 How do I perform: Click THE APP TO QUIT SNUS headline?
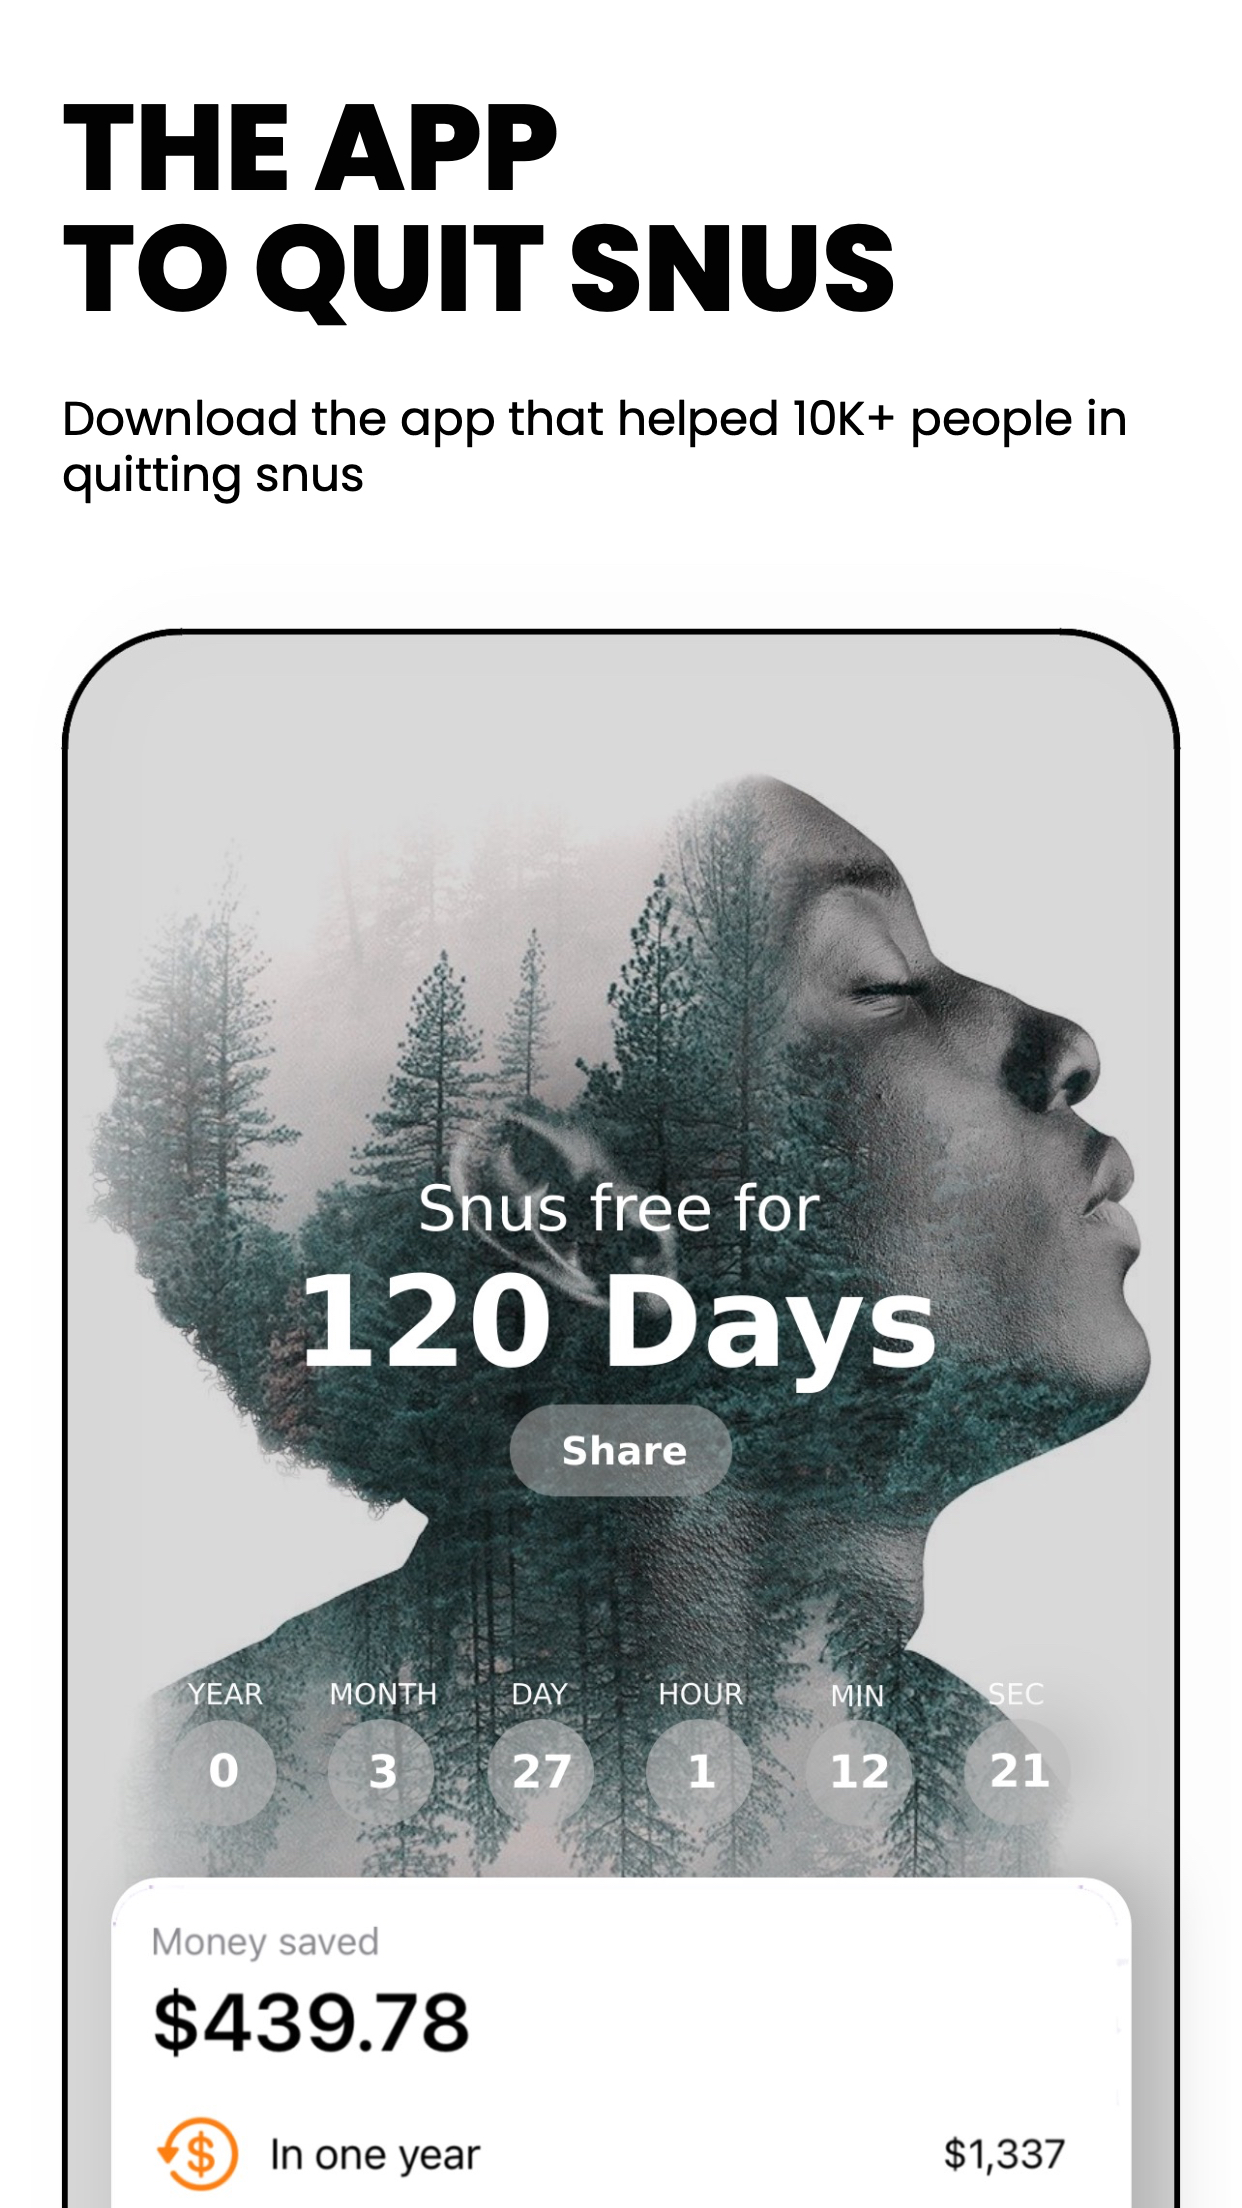478,209
